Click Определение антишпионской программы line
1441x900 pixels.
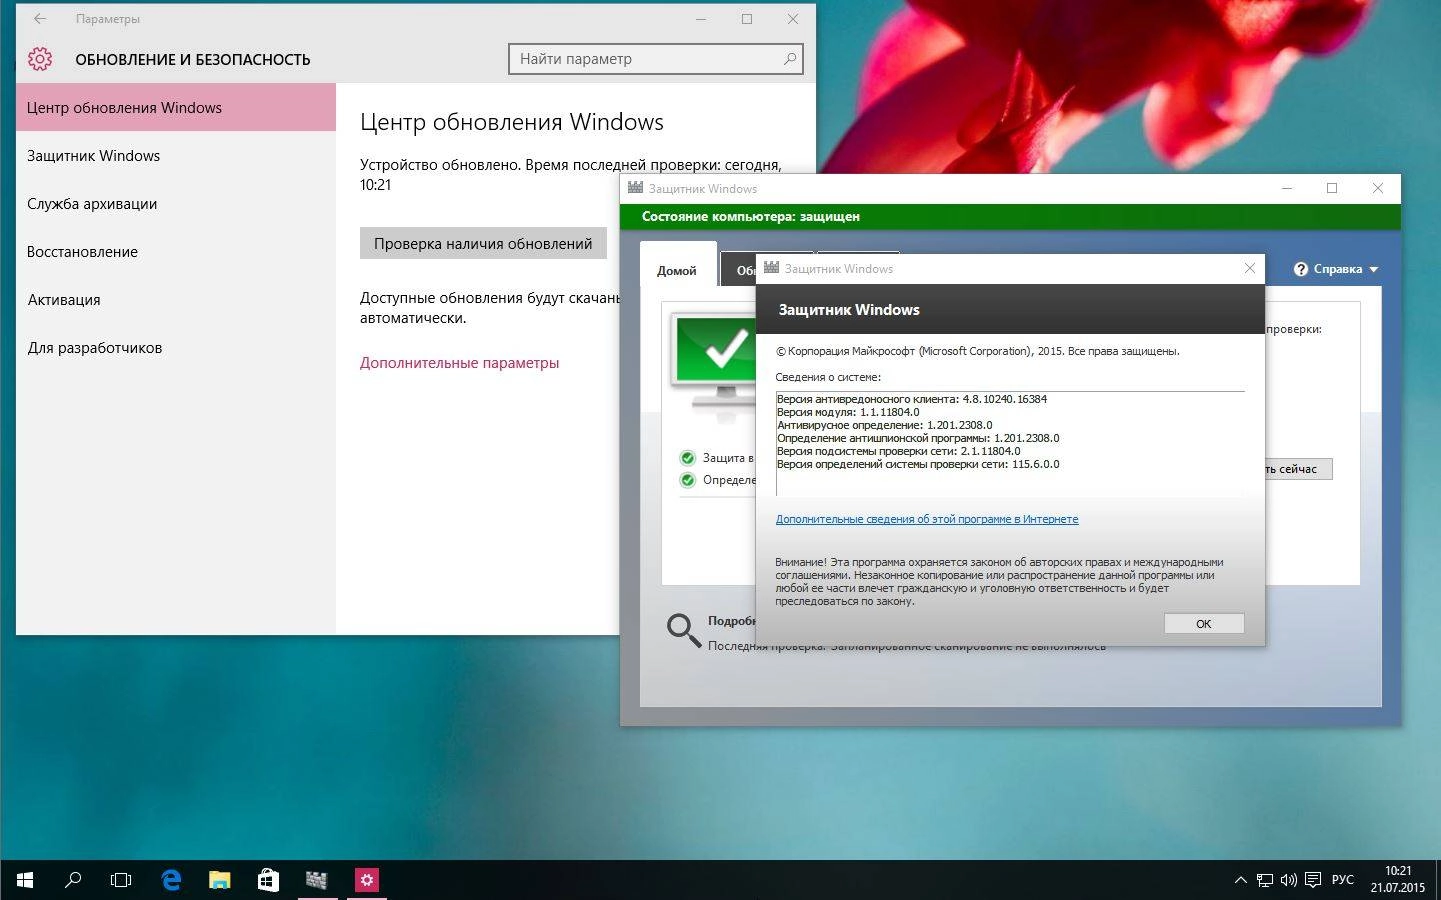tap(918, 438)
